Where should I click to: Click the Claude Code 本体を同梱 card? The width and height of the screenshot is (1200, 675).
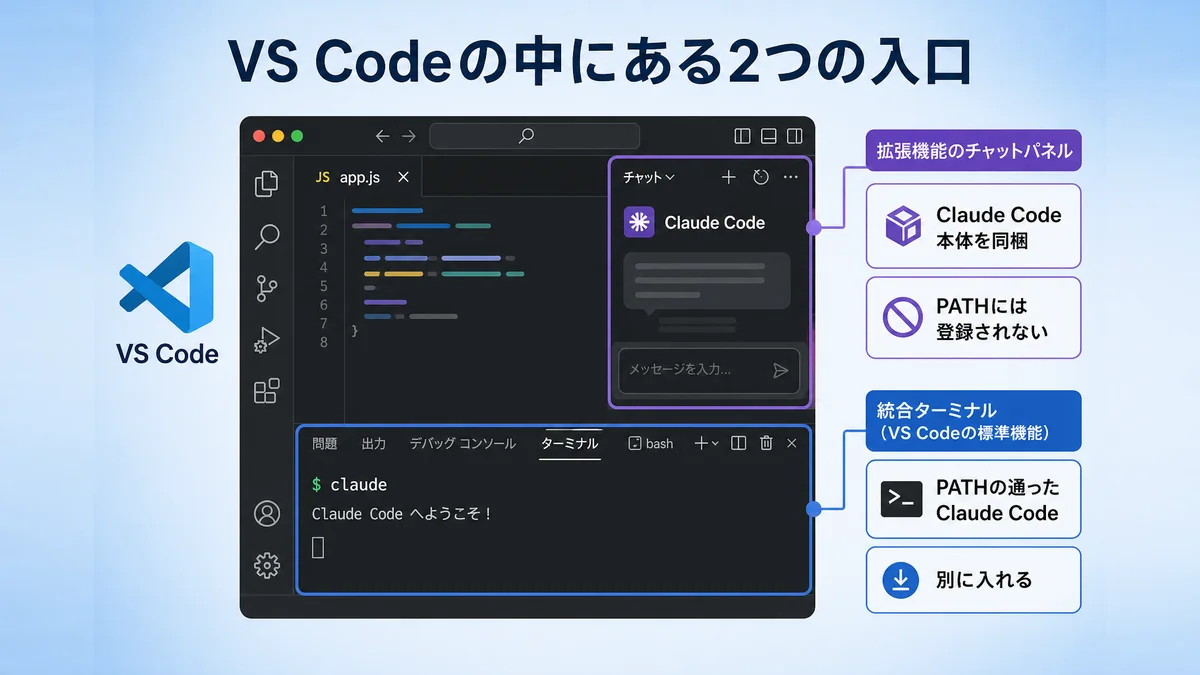coord(973,226)
